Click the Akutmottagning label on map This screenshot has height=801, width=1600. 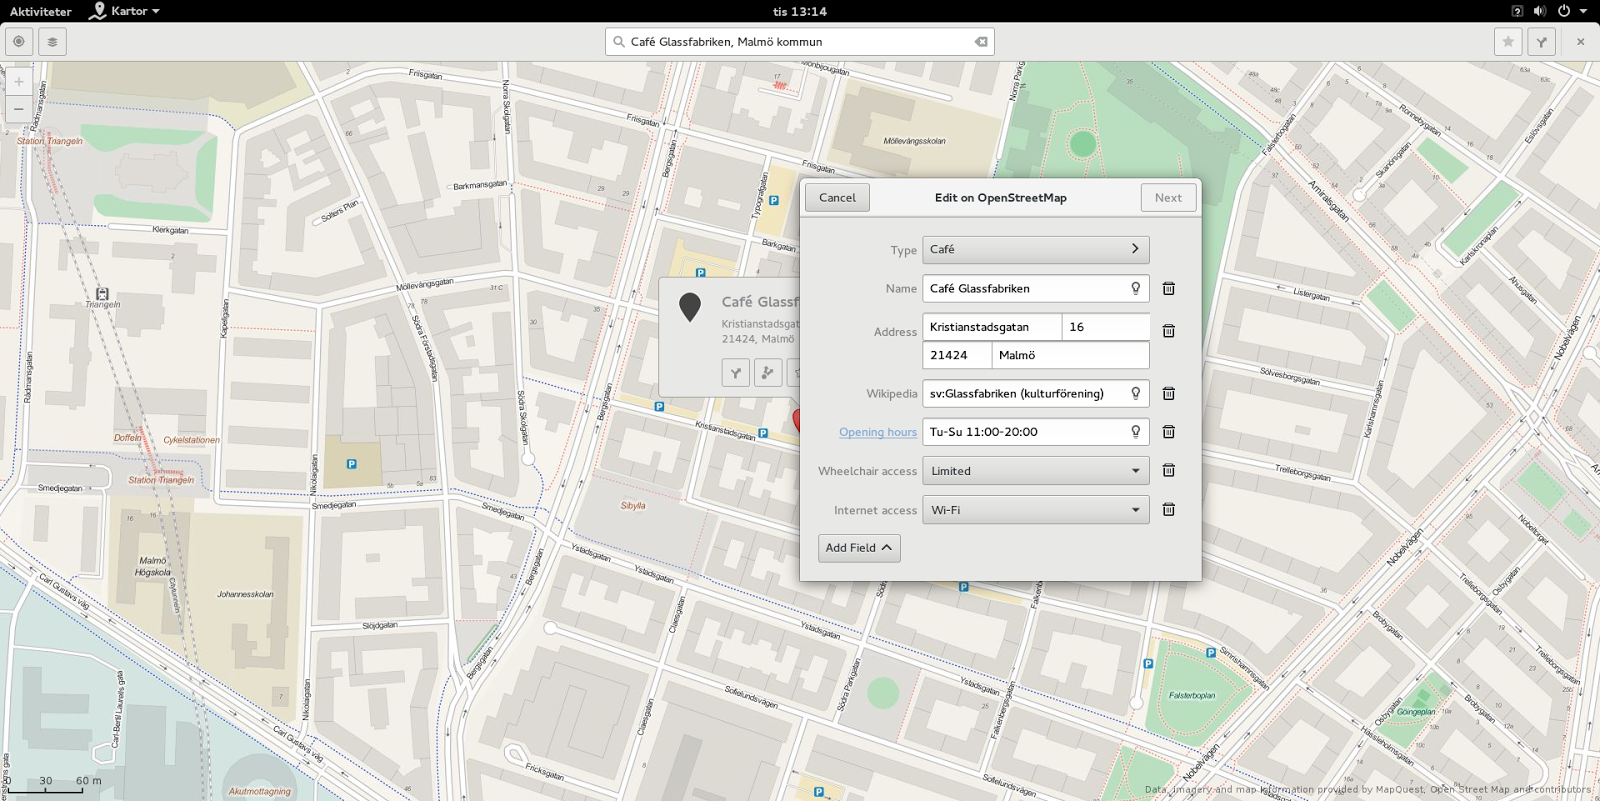[260, 791]
